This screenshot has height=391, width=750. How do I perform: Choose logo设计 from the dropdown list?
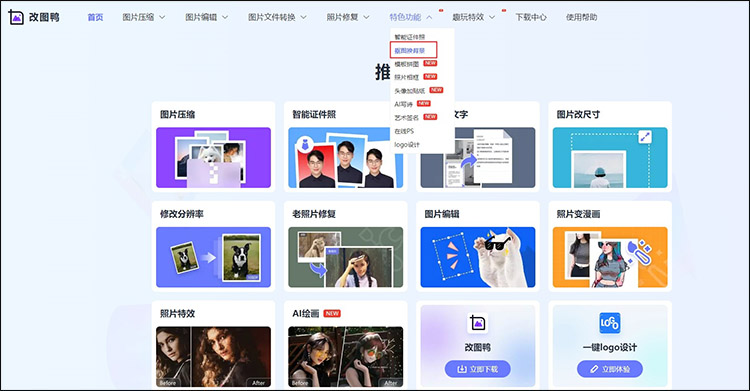[407, 145]
